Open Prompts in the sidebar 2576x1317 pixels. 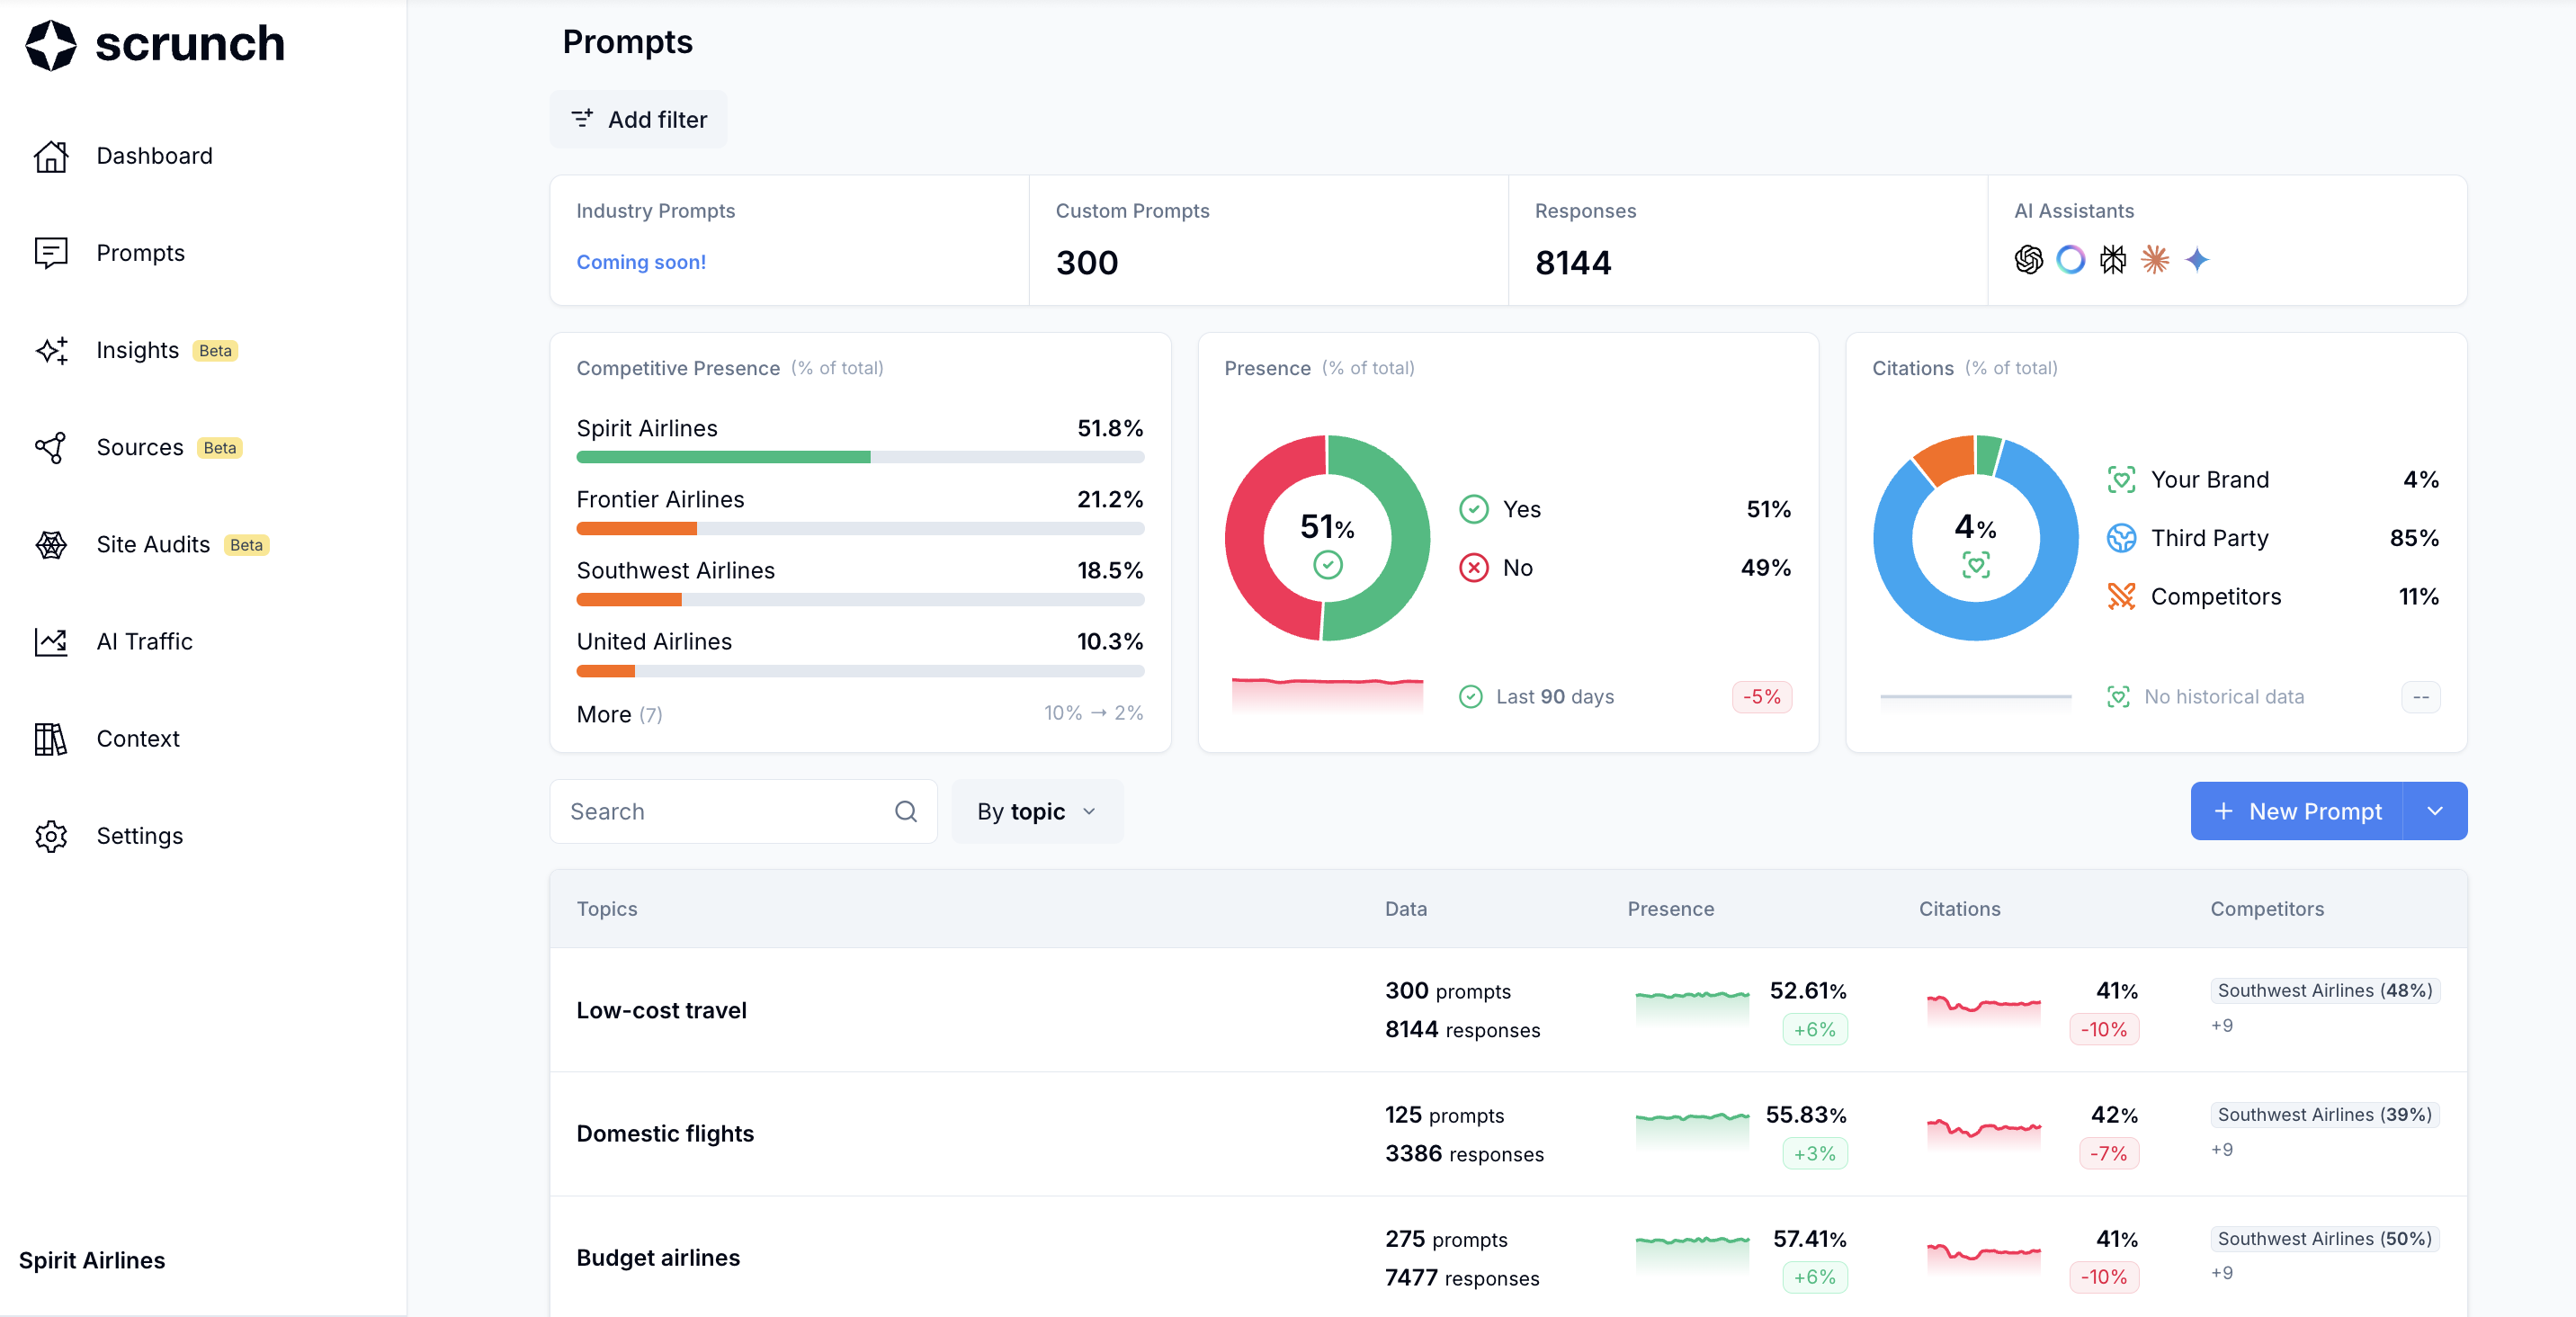140,253
